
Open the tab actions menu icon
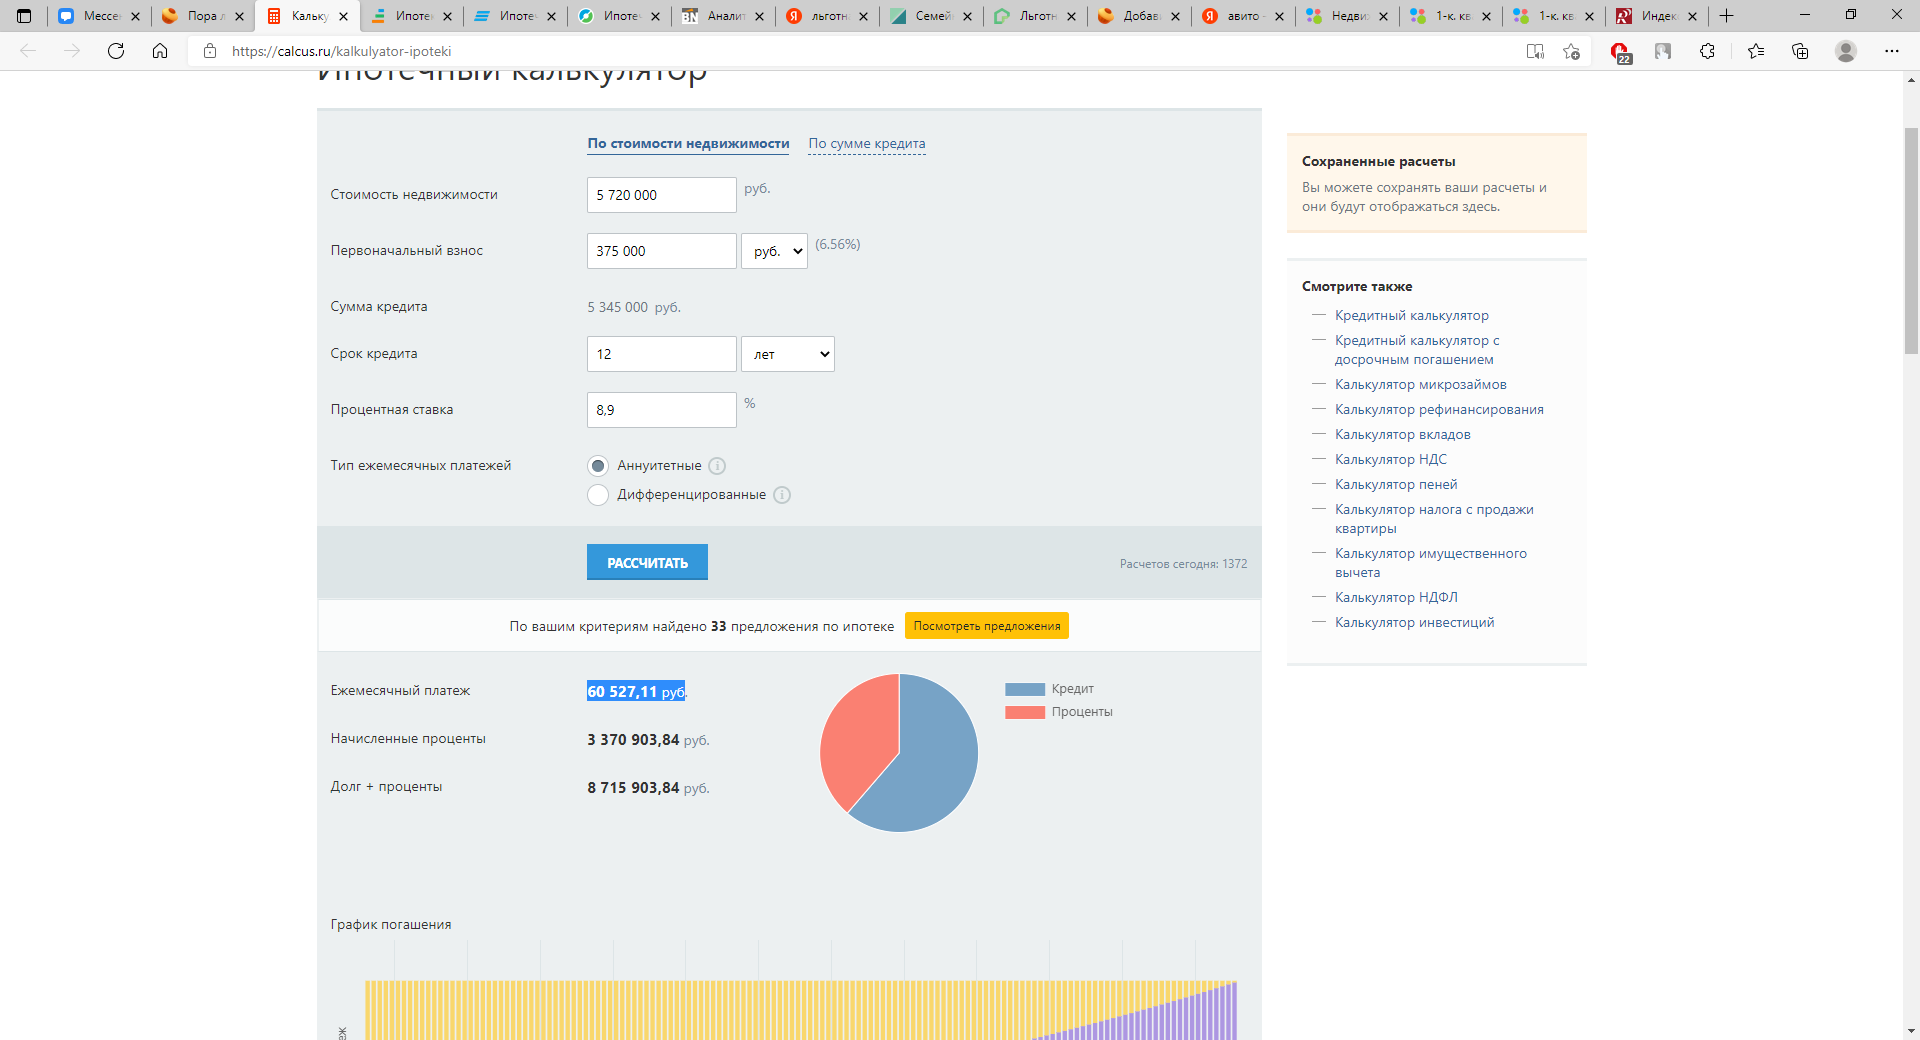click(24, 16)
